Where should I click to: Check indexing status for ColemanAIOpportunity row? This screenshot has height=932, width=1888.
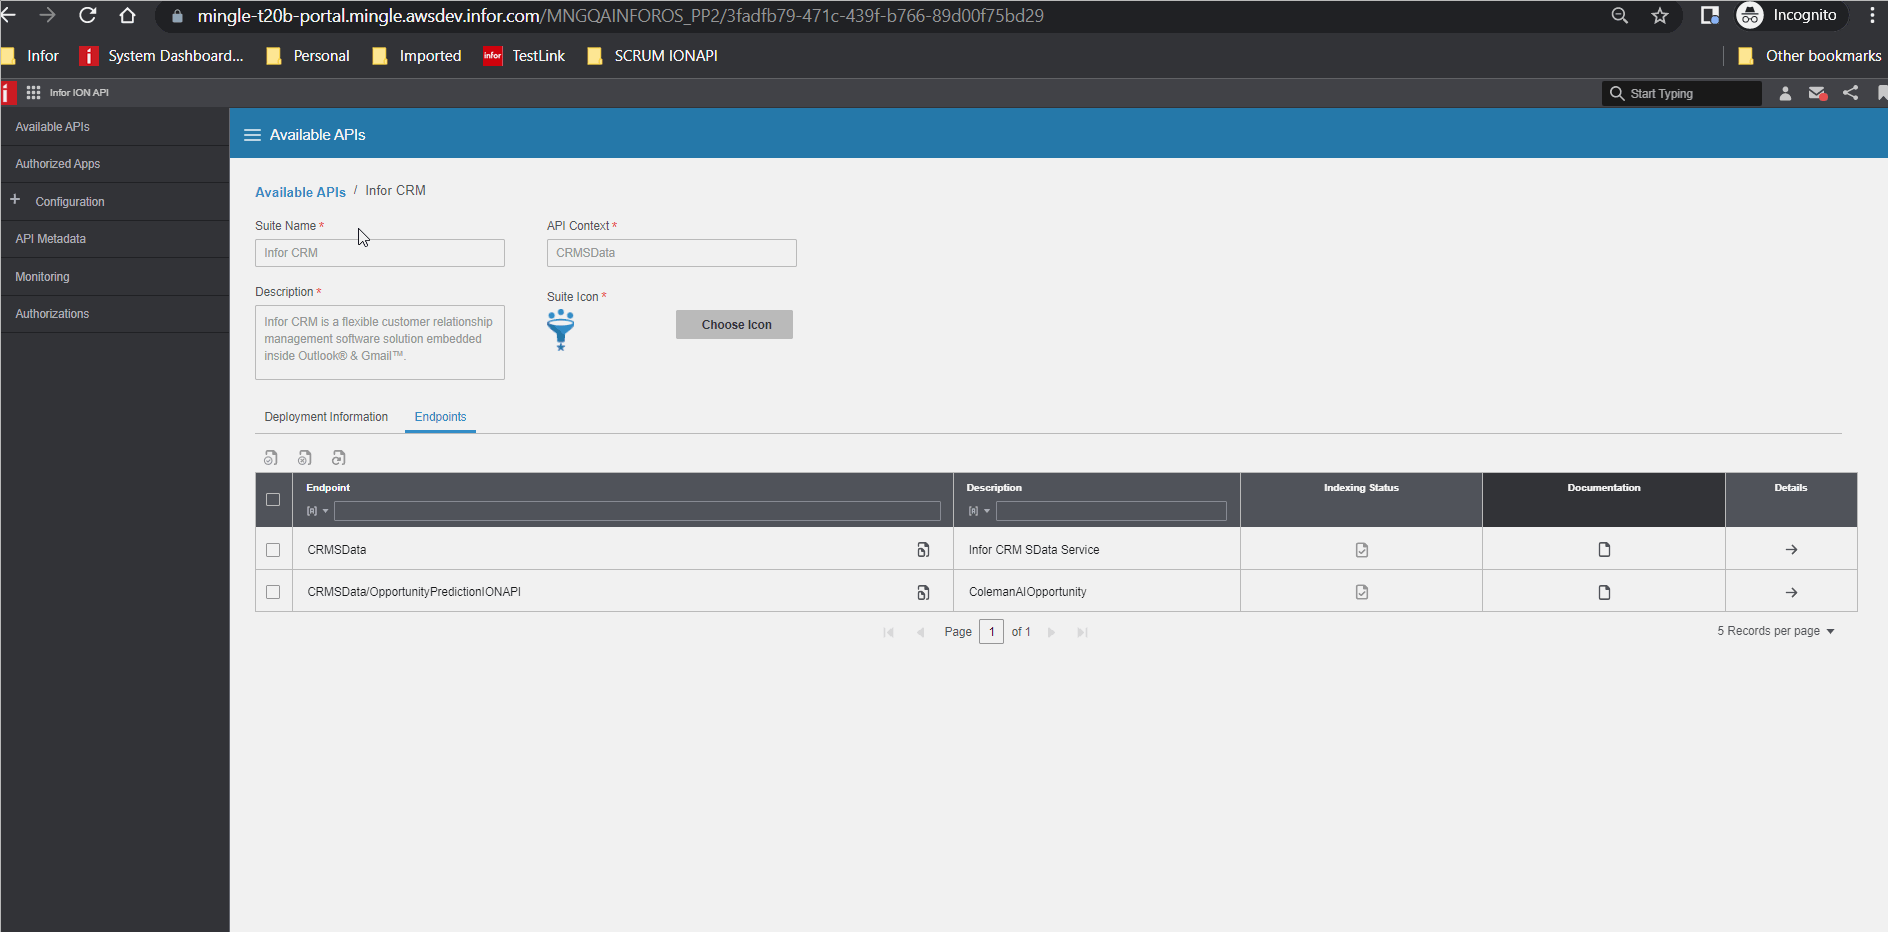[1362, 592]
